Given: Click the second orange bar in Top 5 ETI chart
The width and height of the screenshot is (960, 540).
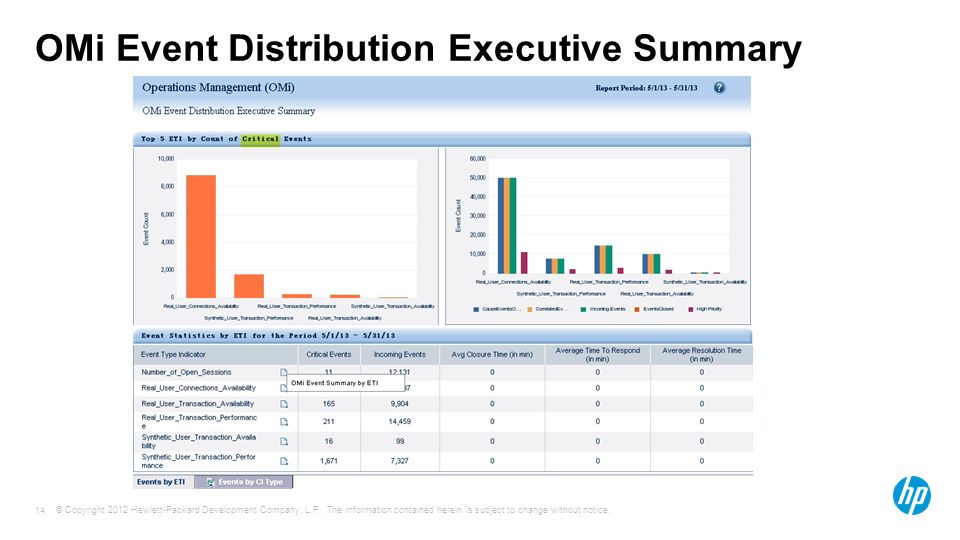Looking at the screenshot, I should point(249,286).
